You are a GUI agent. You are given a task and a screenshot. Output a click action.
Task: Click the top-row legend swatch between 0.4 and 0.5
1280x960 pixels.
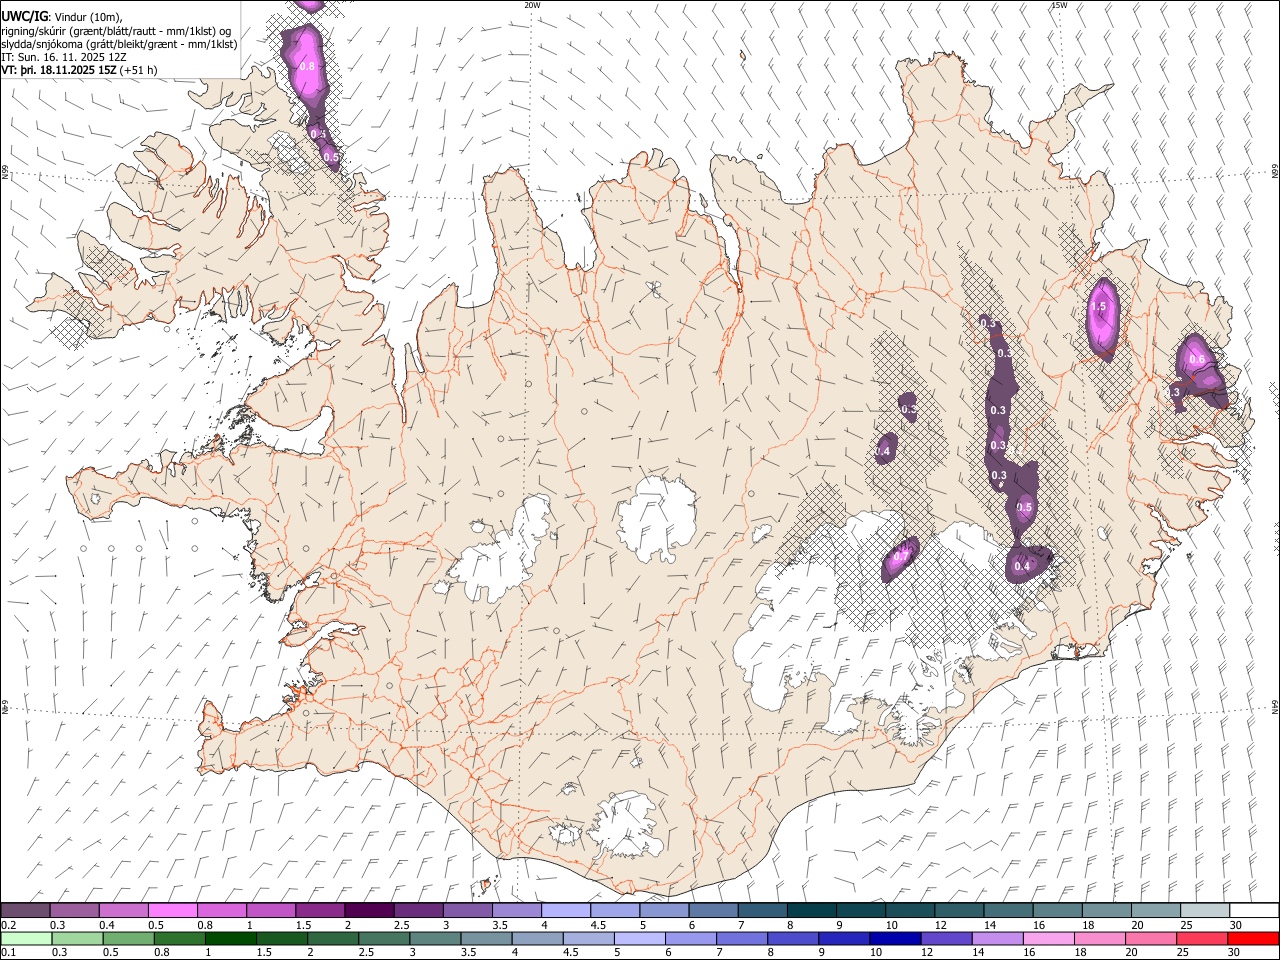pyautogui.click(x=124, y=910)
